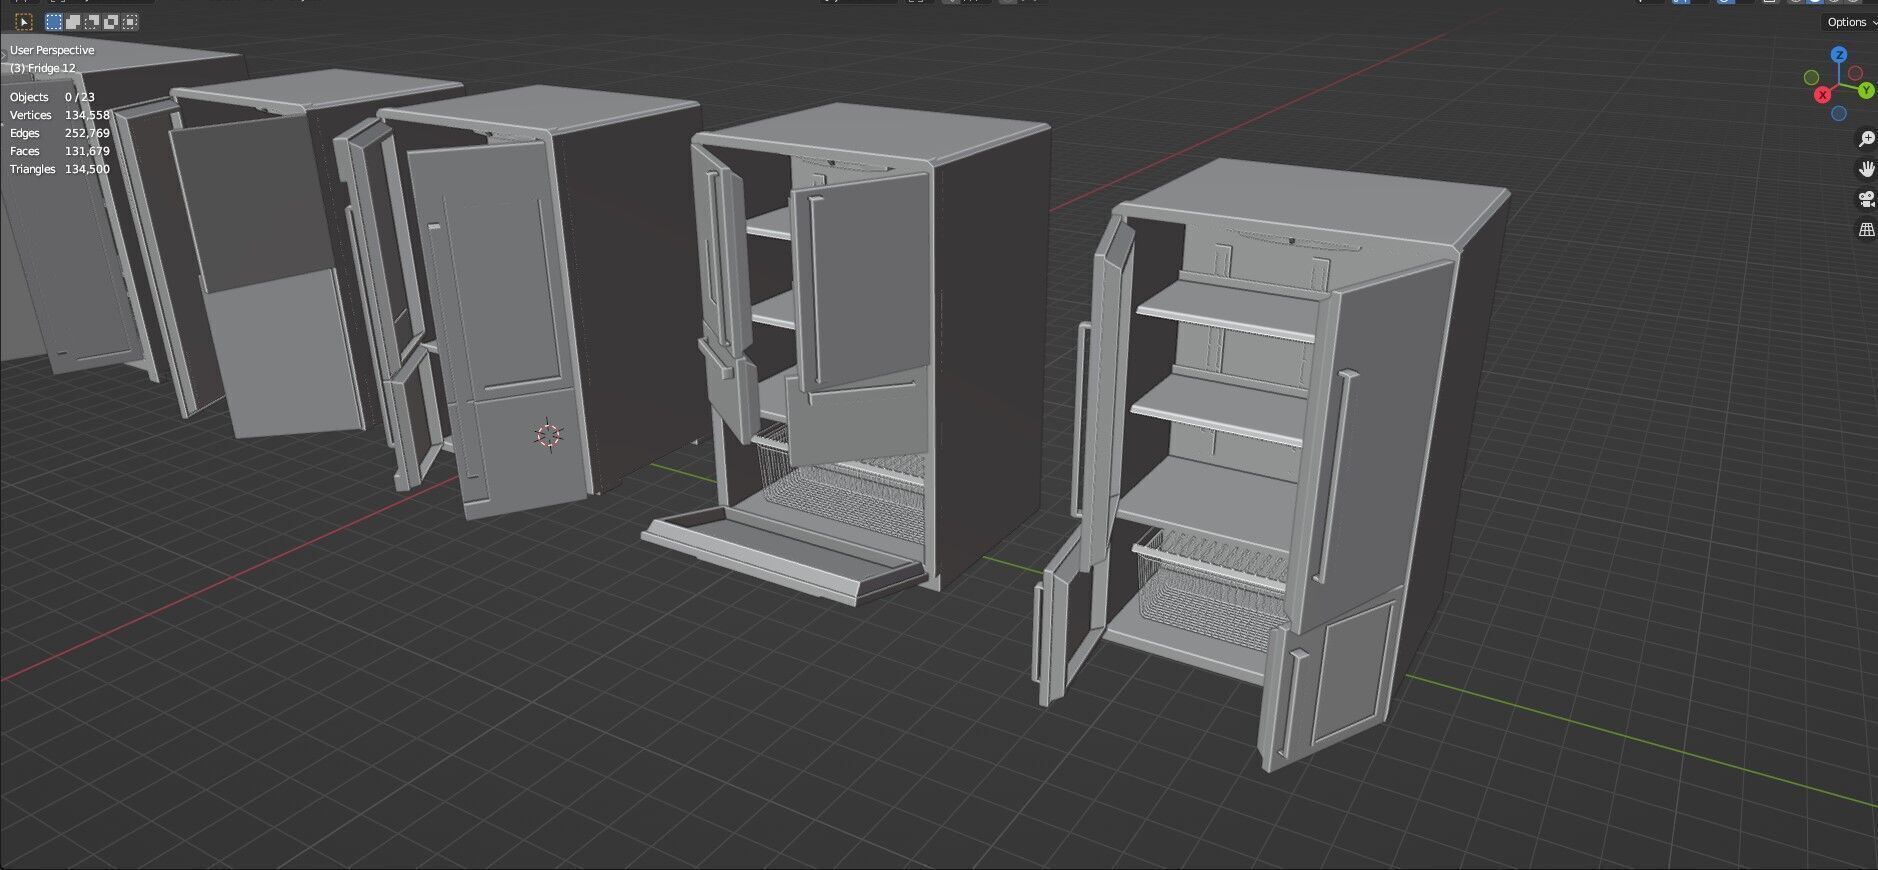Click the Zoom view magnifier icon
The width and height of the screenshot is (1878, 870).
click(x=1866, y=139)
